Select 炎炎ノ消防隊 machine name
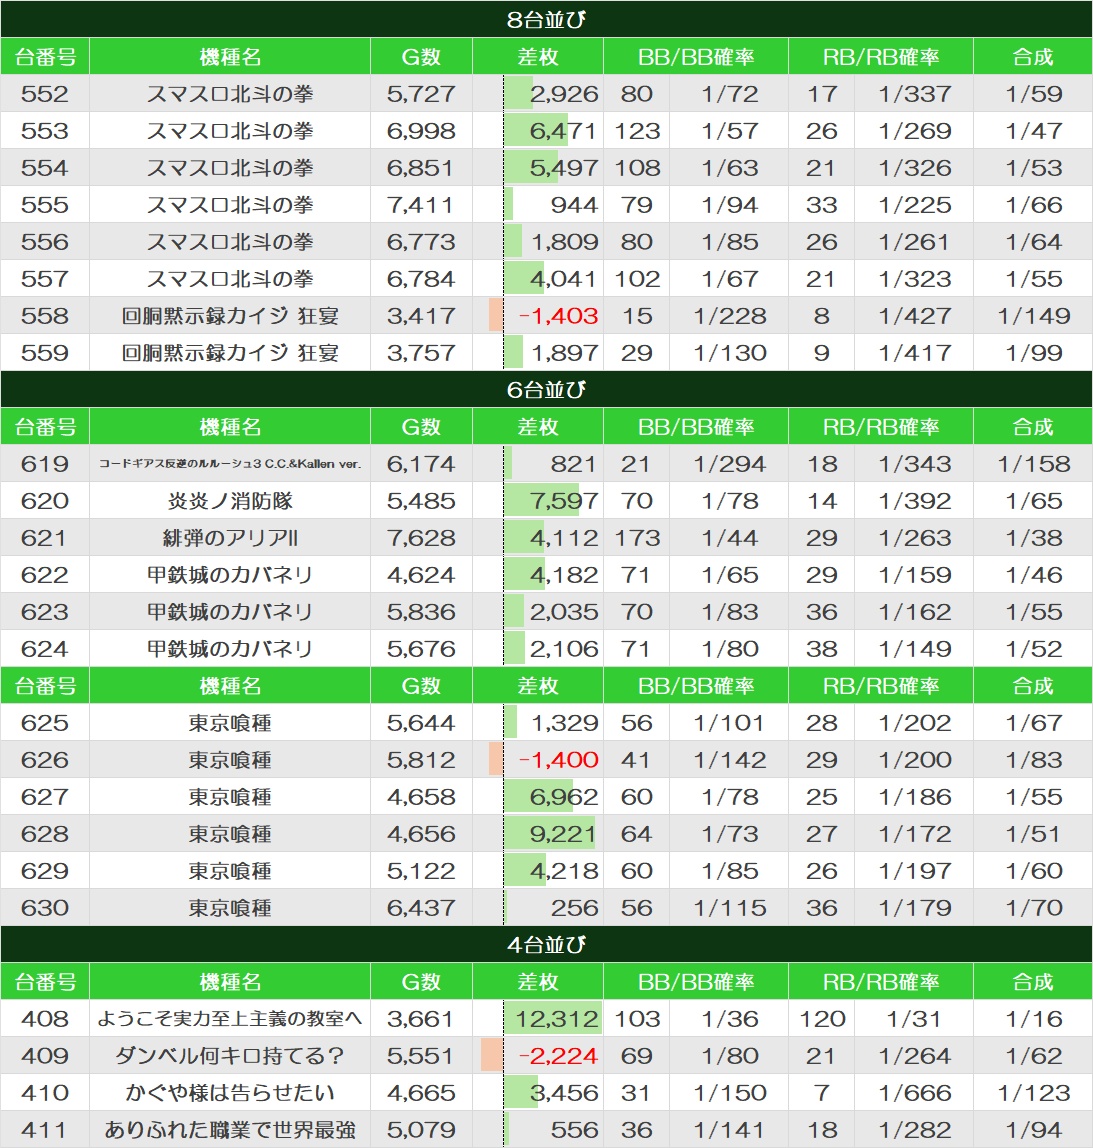 pyautogui.click(x=230, y=501)
